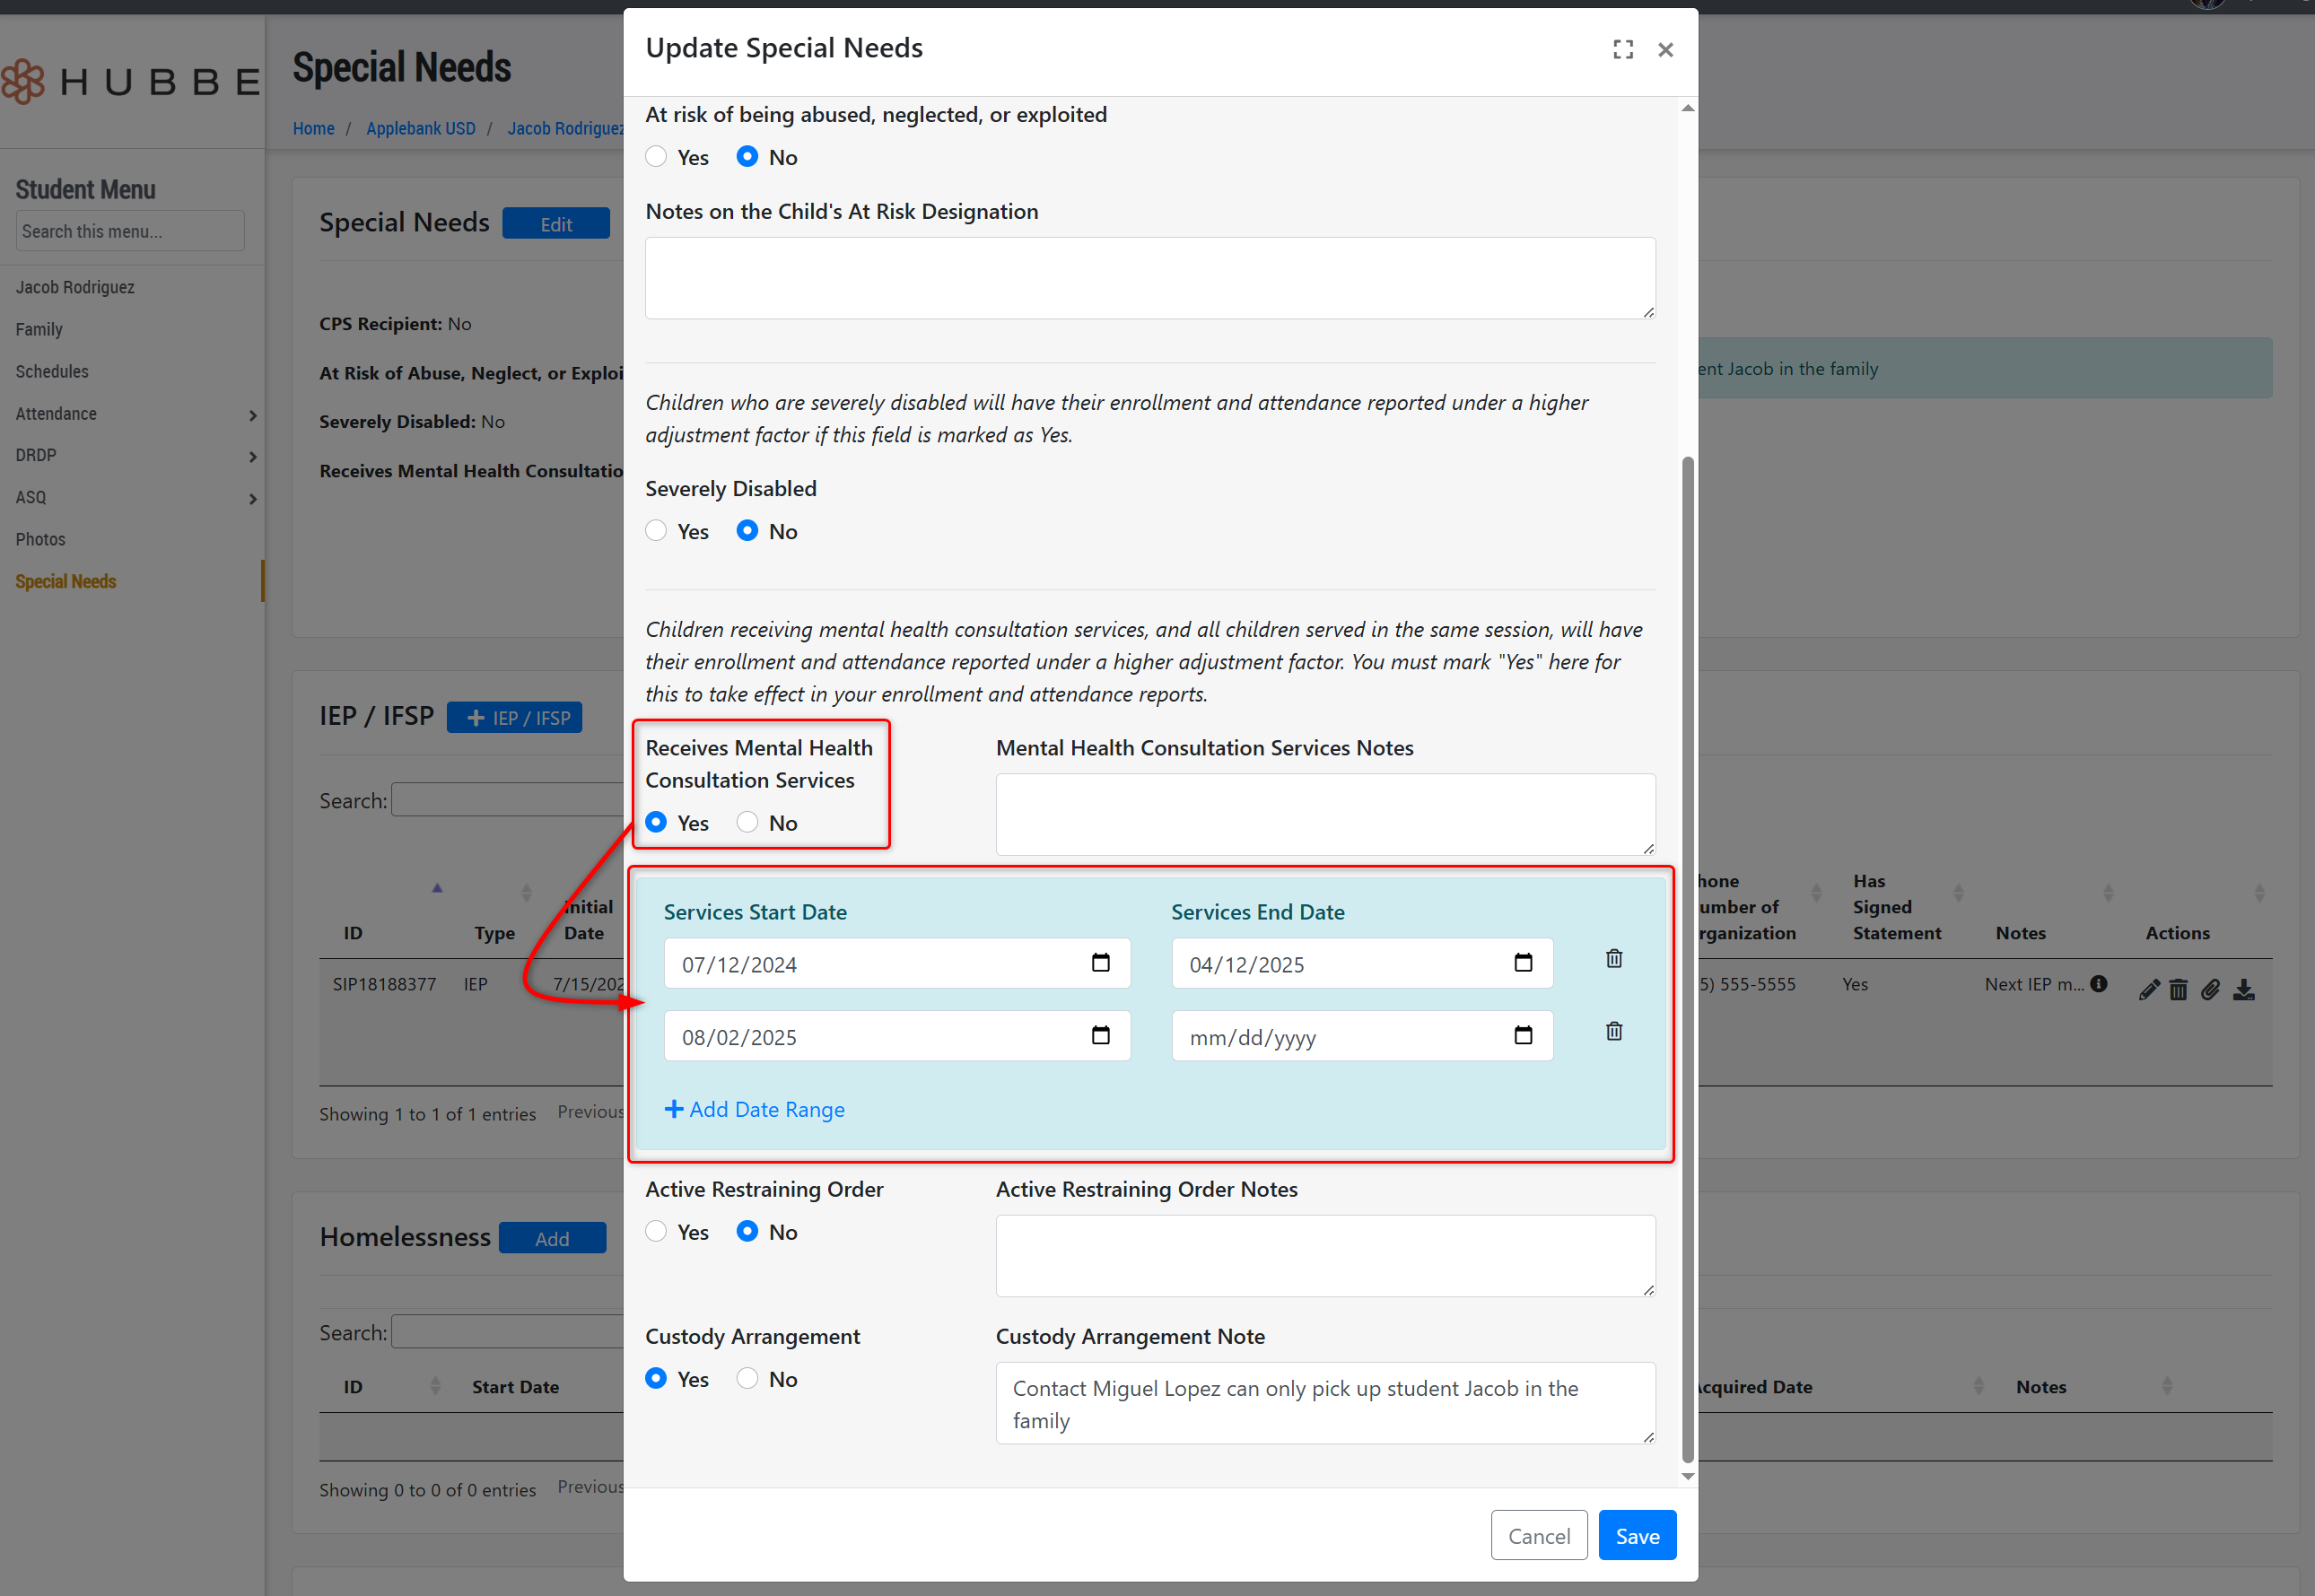
Task: Delete the first services date range
Action: click(1613, 959)
